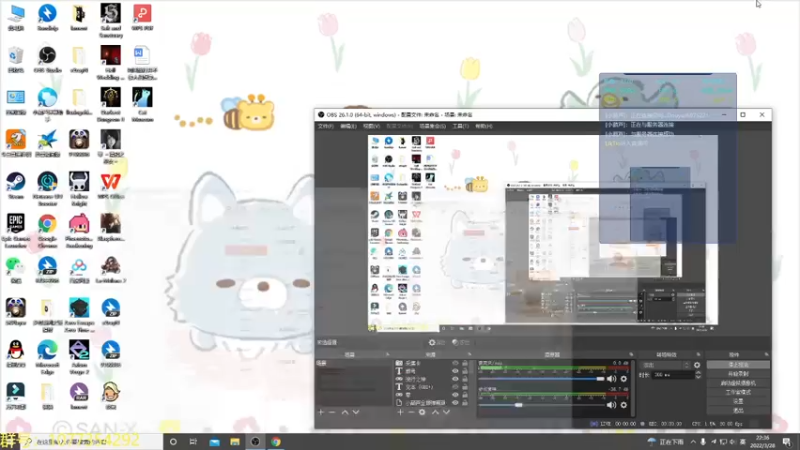Open the 工具(T) menu in OBS
This screenshot has height=450, width=800.
point(460,126)
